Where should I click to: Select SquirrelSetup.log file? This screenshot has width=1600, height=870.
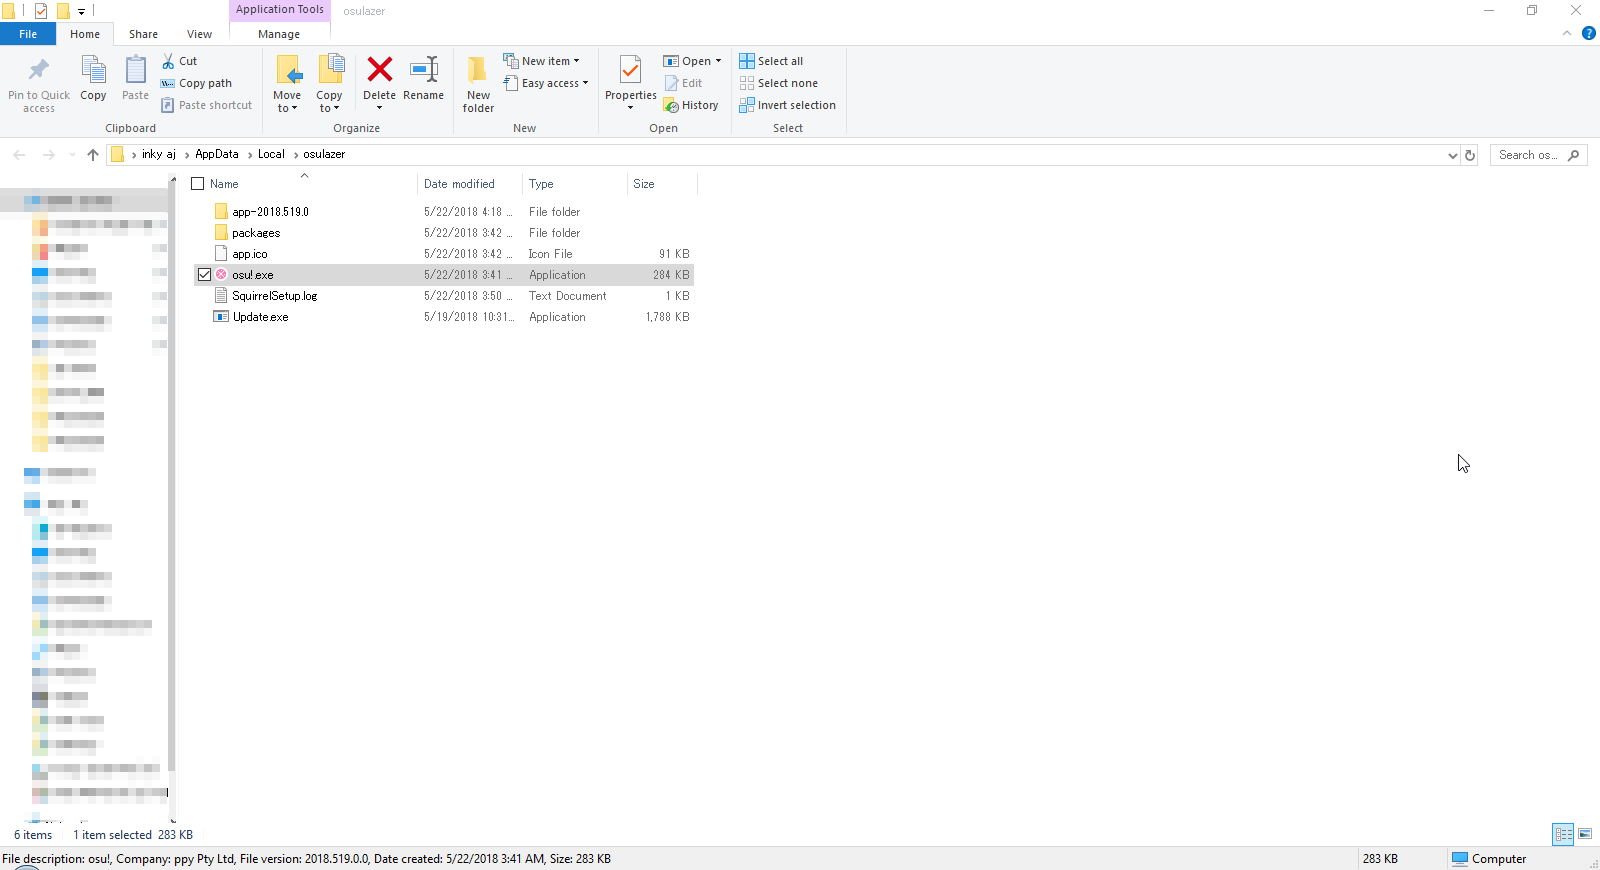coord(275,296)
